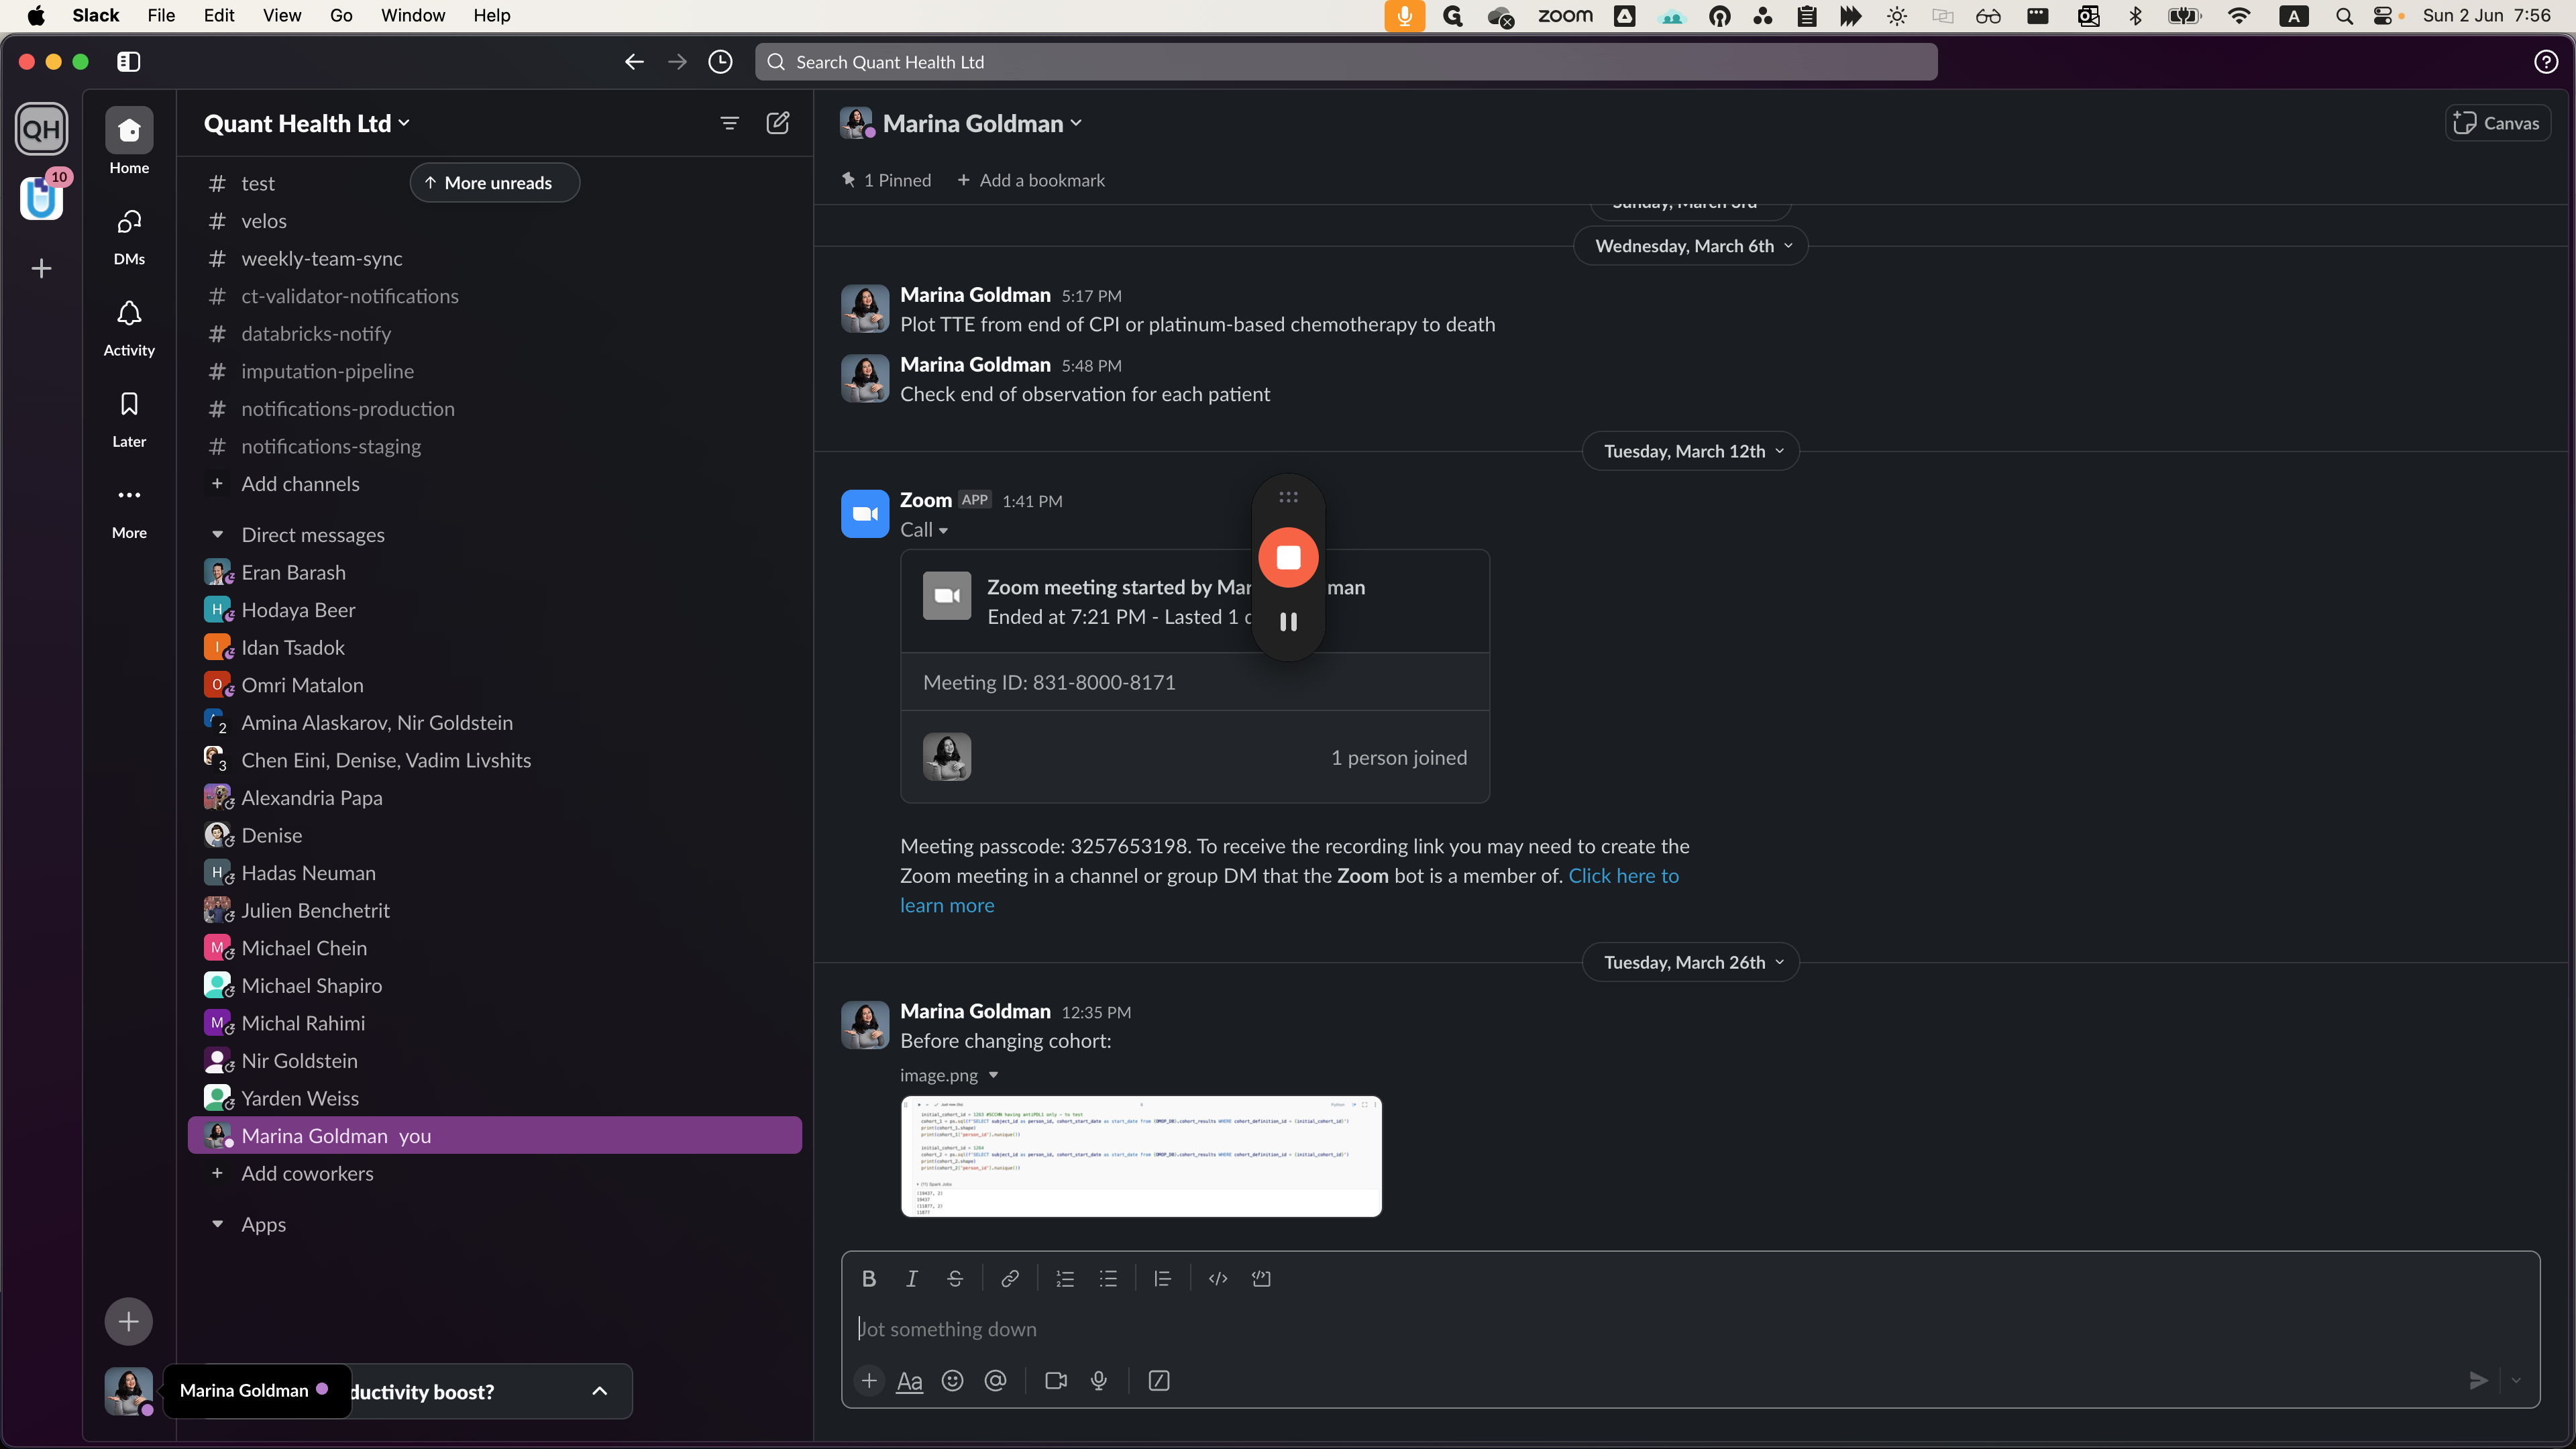View the 1 Pinned item
This screenshot has width=2576, height=1449.
(886, 180)
